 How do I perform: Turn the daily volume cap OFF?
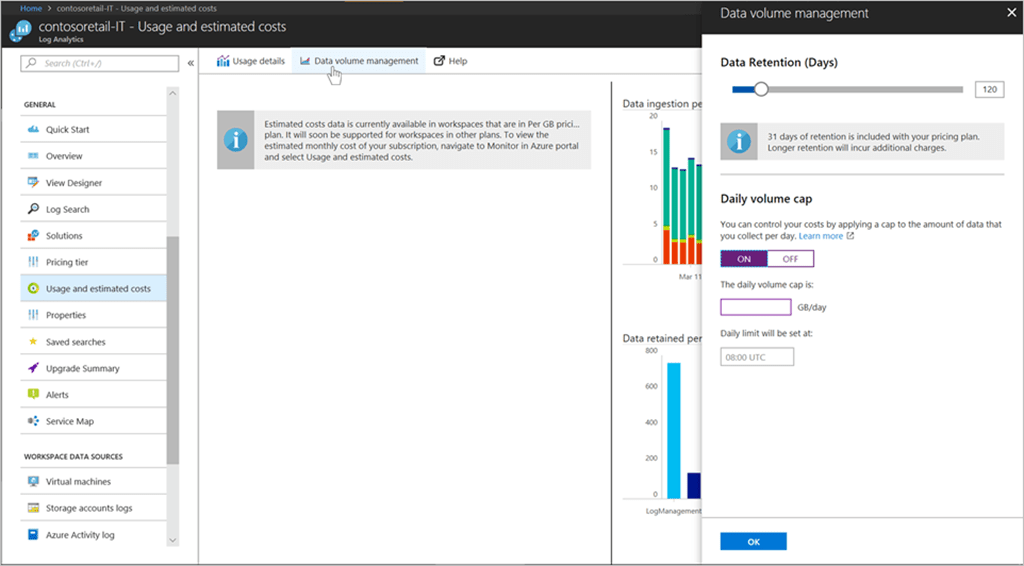click(790, 259)
